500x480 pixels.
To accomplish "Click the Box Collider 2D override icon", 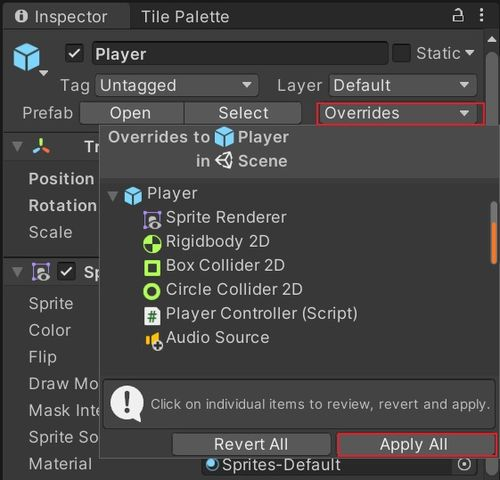I will point(152,268).
